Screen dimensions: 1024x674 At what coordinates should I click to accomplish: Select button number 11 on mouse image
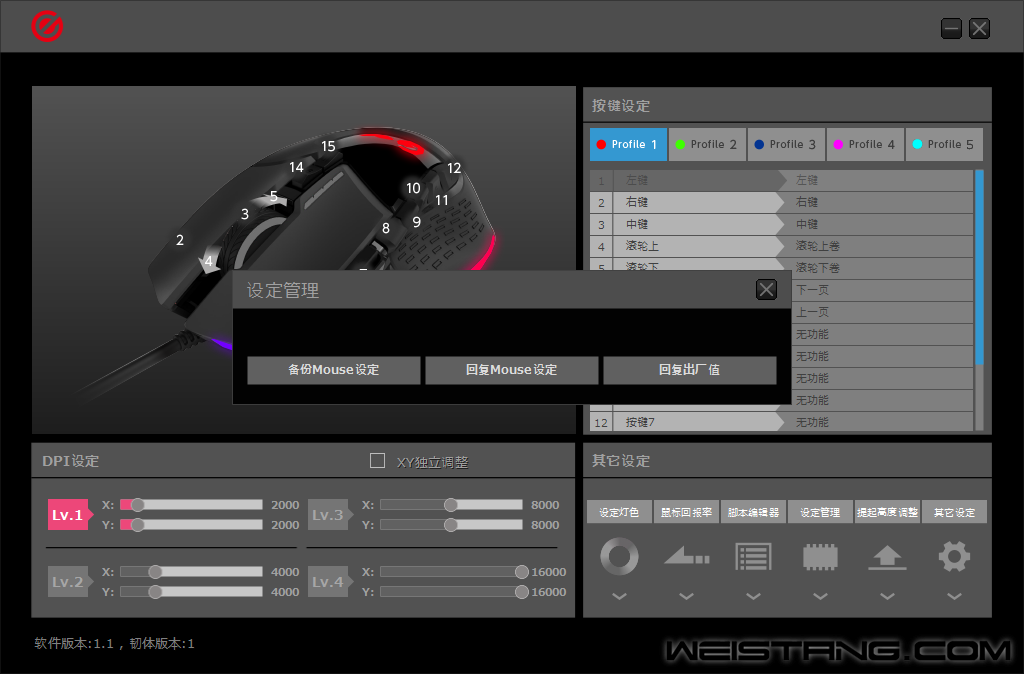442,200
